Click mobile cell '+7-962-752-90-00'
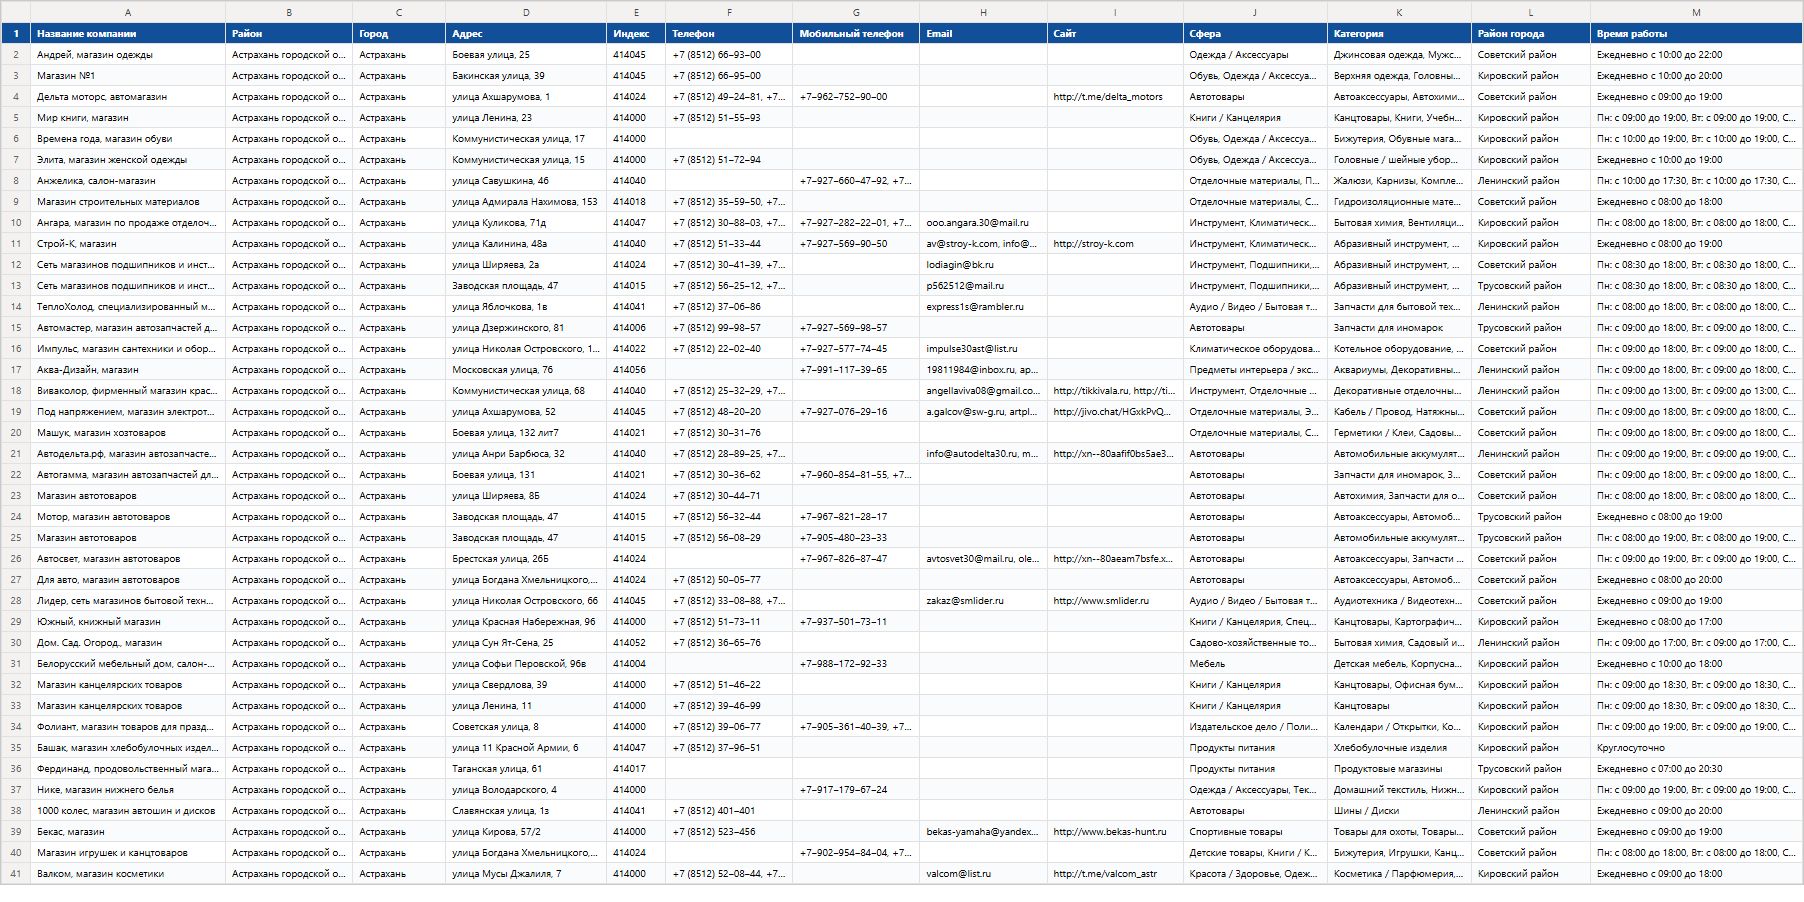Viewport: 1804px width, 902px height. [856, 97]
